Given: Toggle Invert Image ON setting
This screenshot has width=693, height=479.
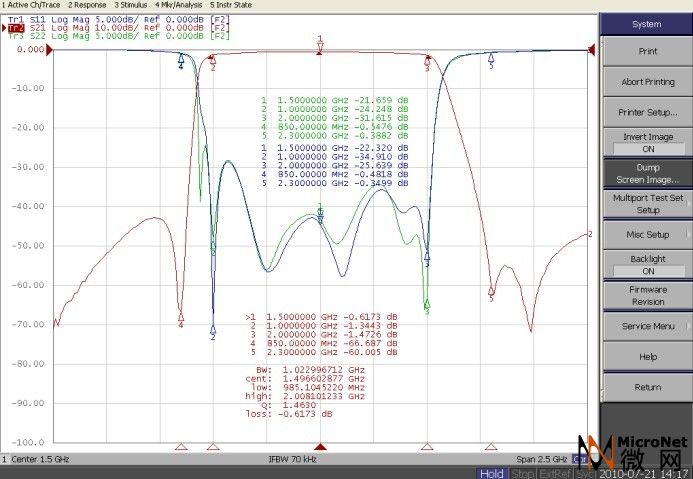Looking at the screenshot, I should point(647,143).
